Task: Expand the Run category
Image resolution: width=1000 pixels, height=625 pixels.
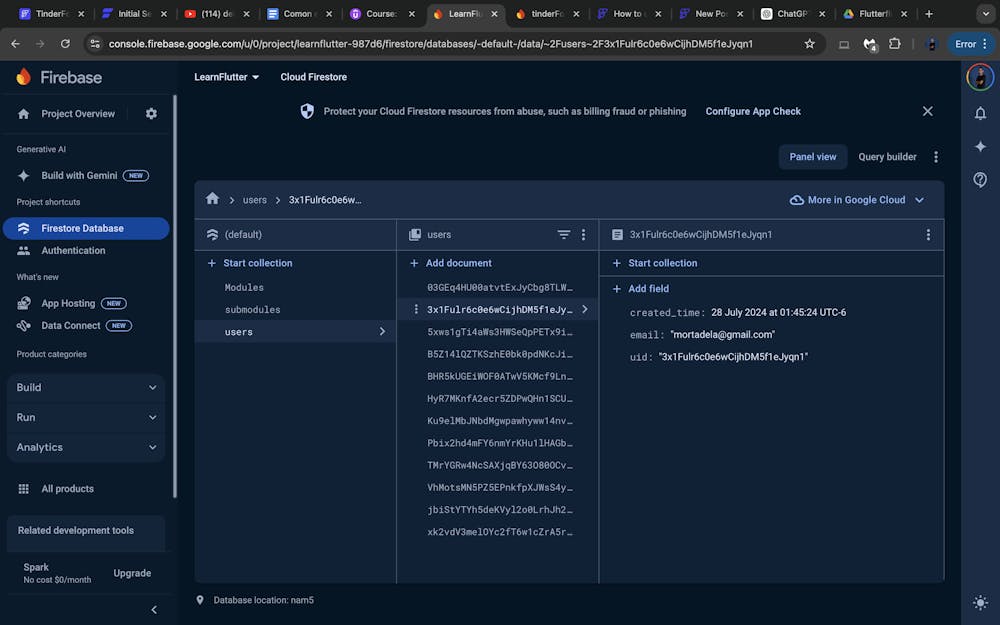Action: click(x=86, y=417)
